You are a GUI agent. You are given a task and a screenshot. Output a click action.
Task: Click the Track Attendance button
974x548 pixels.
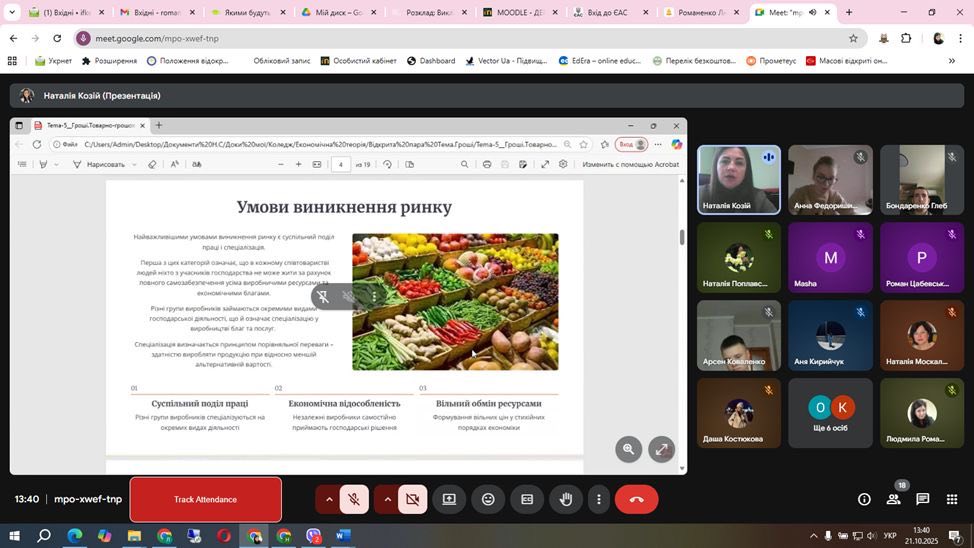click(x=206, y=500)
